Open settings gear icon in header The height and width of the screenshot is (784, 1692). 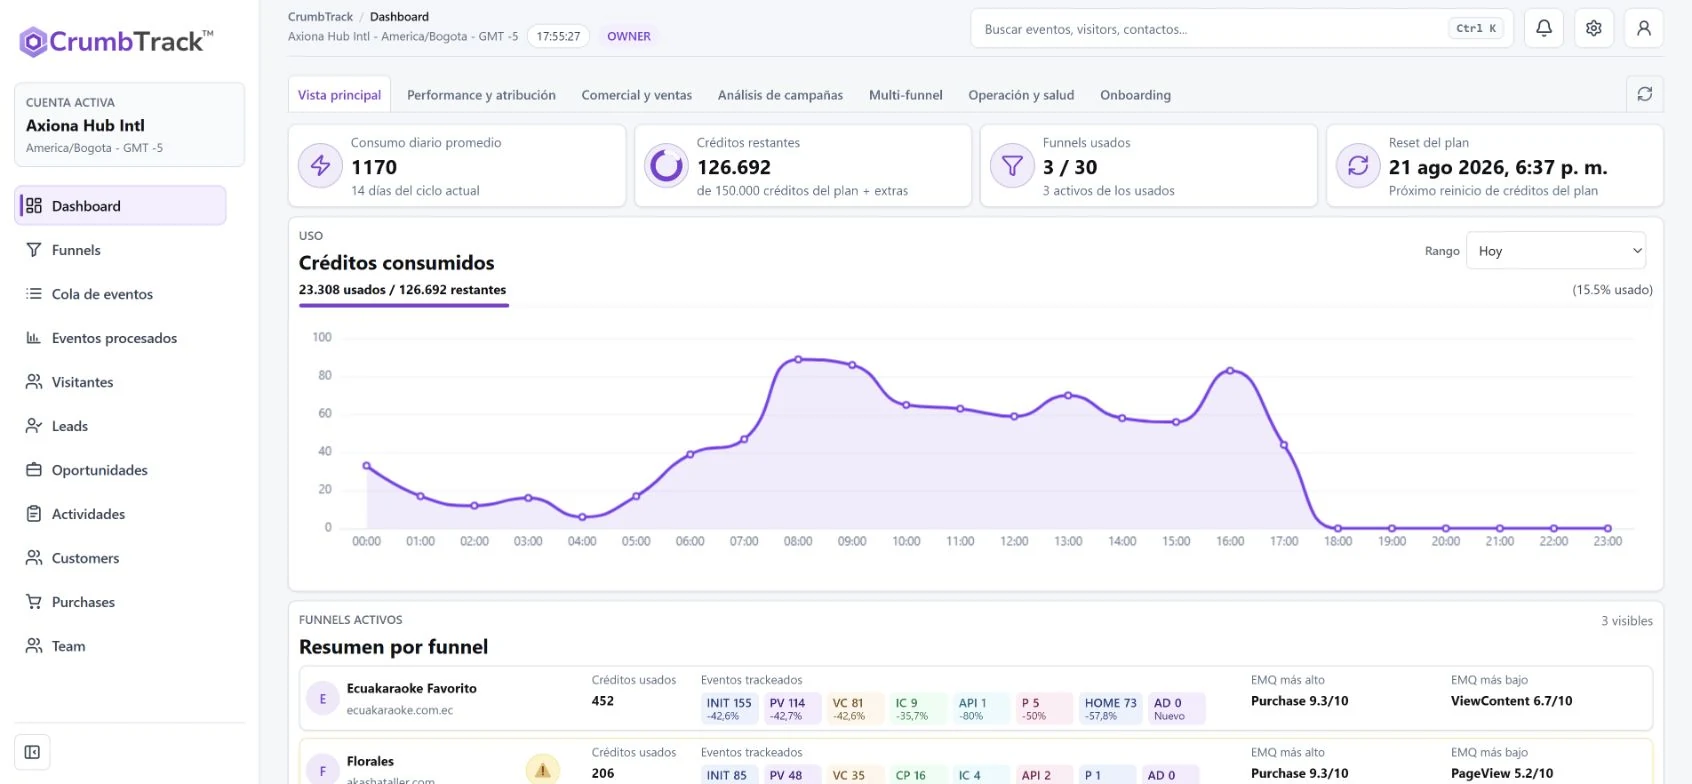(x=1594, y=28)
